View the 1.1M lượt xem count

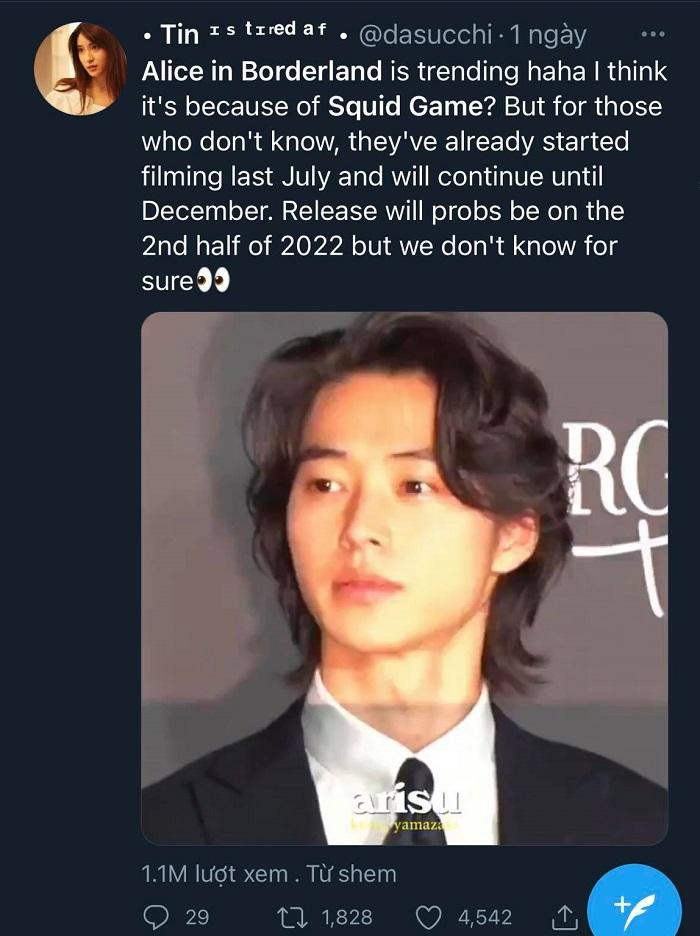[215, 874]
